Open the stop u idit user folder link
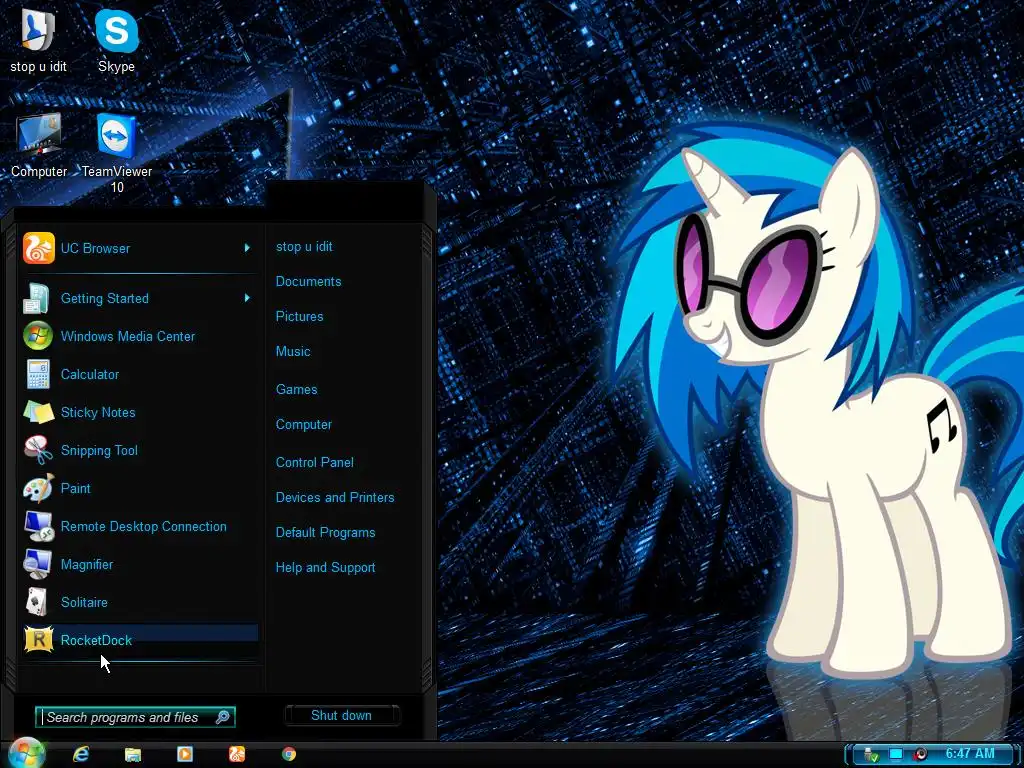The image size is (1024, 768). pos(304,246)
